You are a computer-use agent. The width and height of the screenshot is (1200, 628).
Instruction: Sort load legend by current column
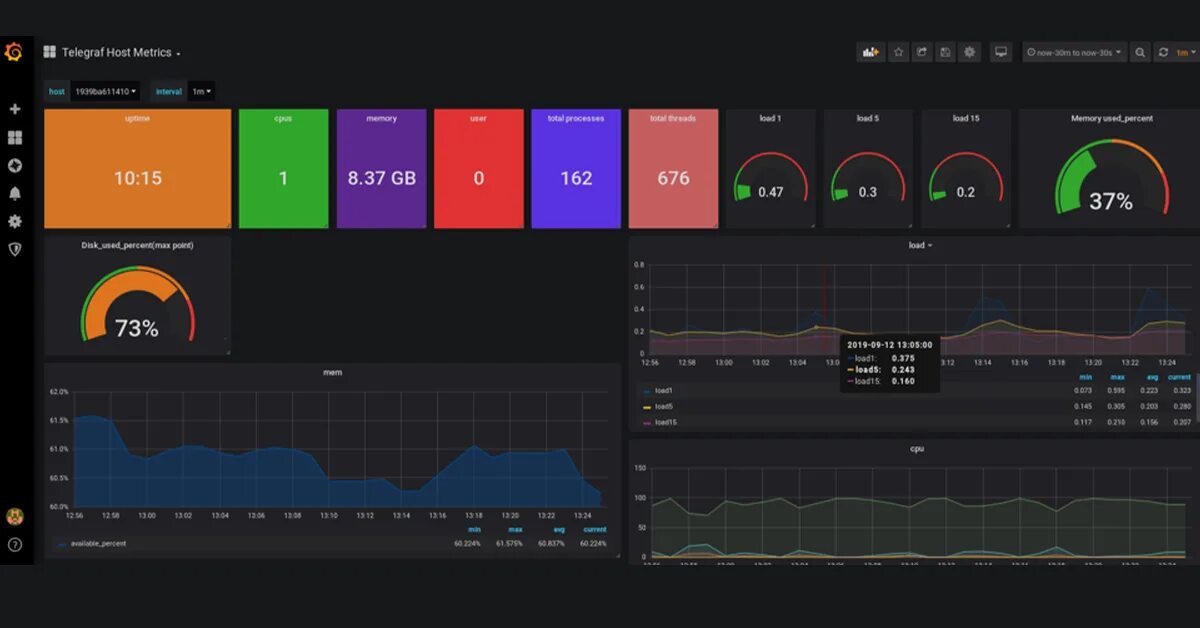point(1179,377)
